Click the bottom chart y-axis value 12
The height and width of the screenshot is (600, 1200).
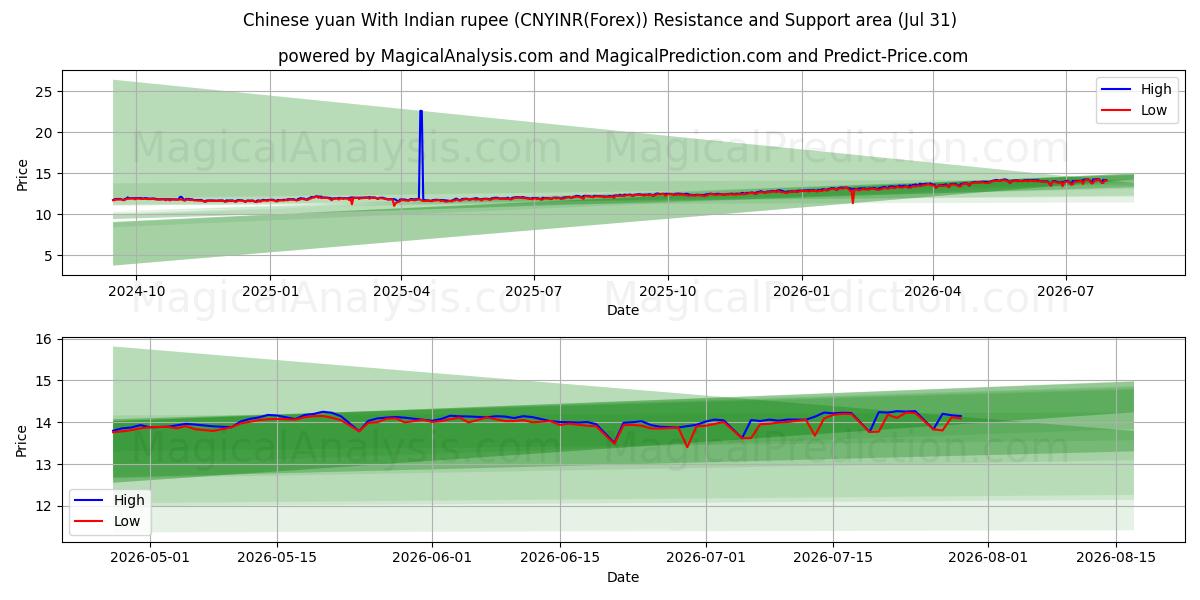[43, 507]
